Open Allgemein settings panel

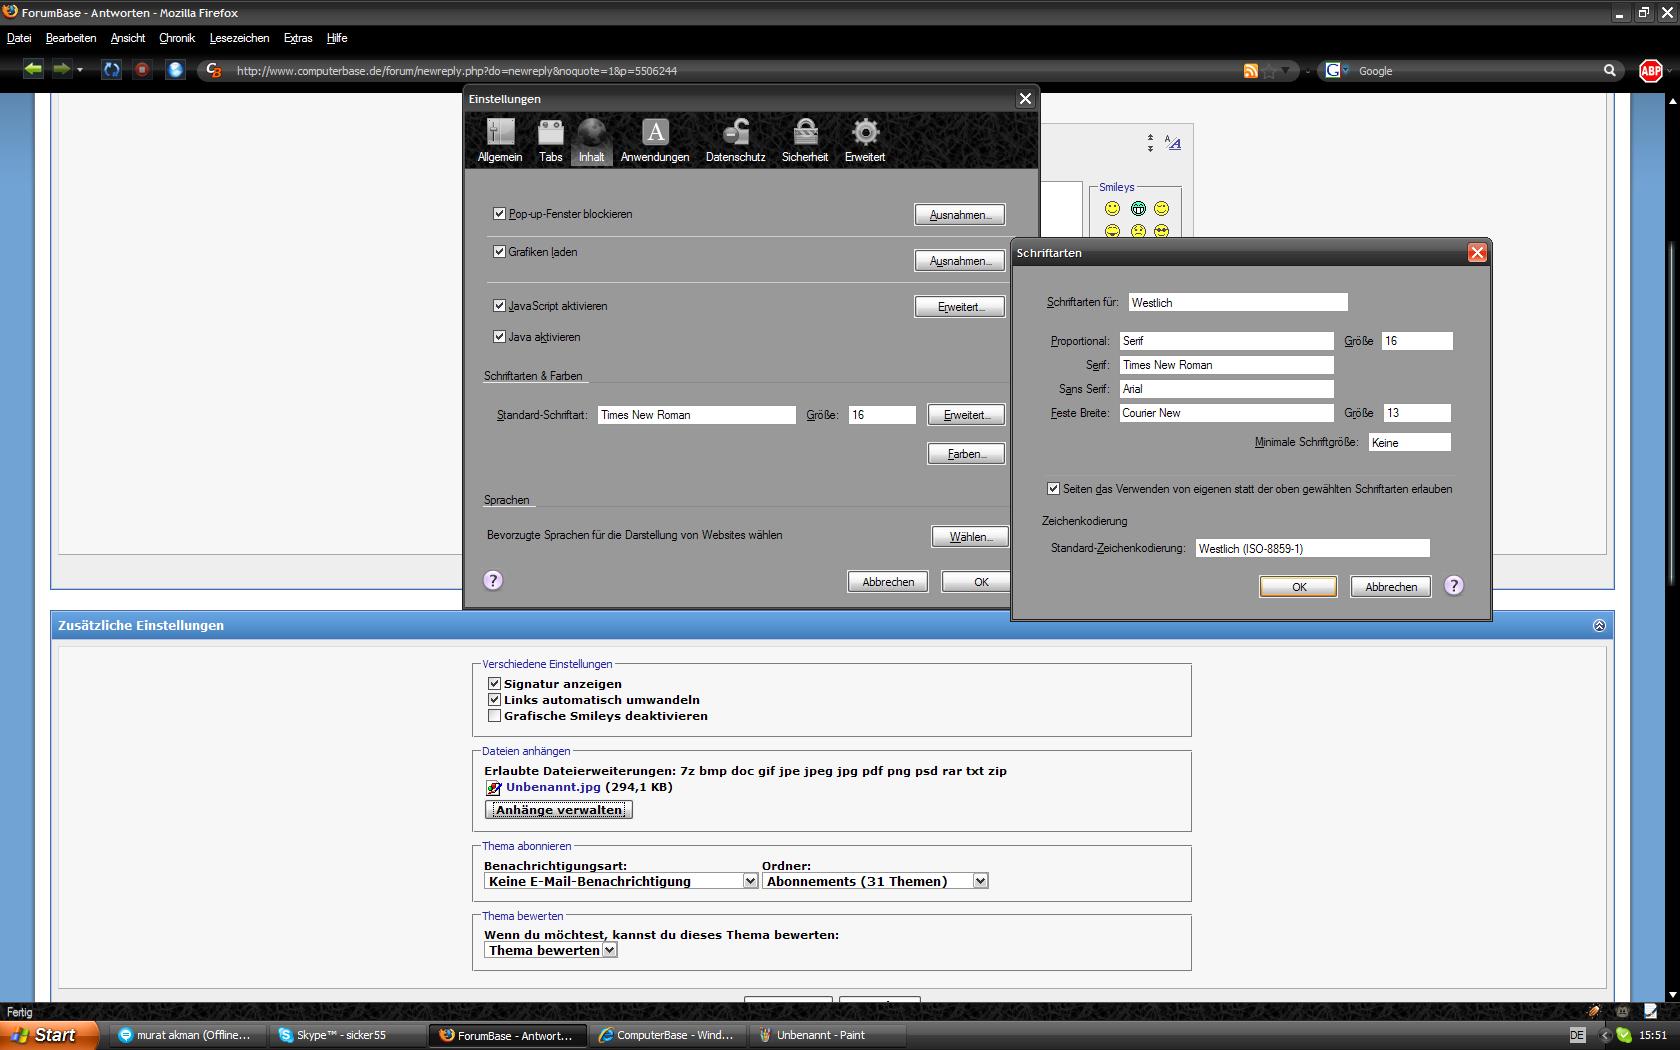[500, 140]
